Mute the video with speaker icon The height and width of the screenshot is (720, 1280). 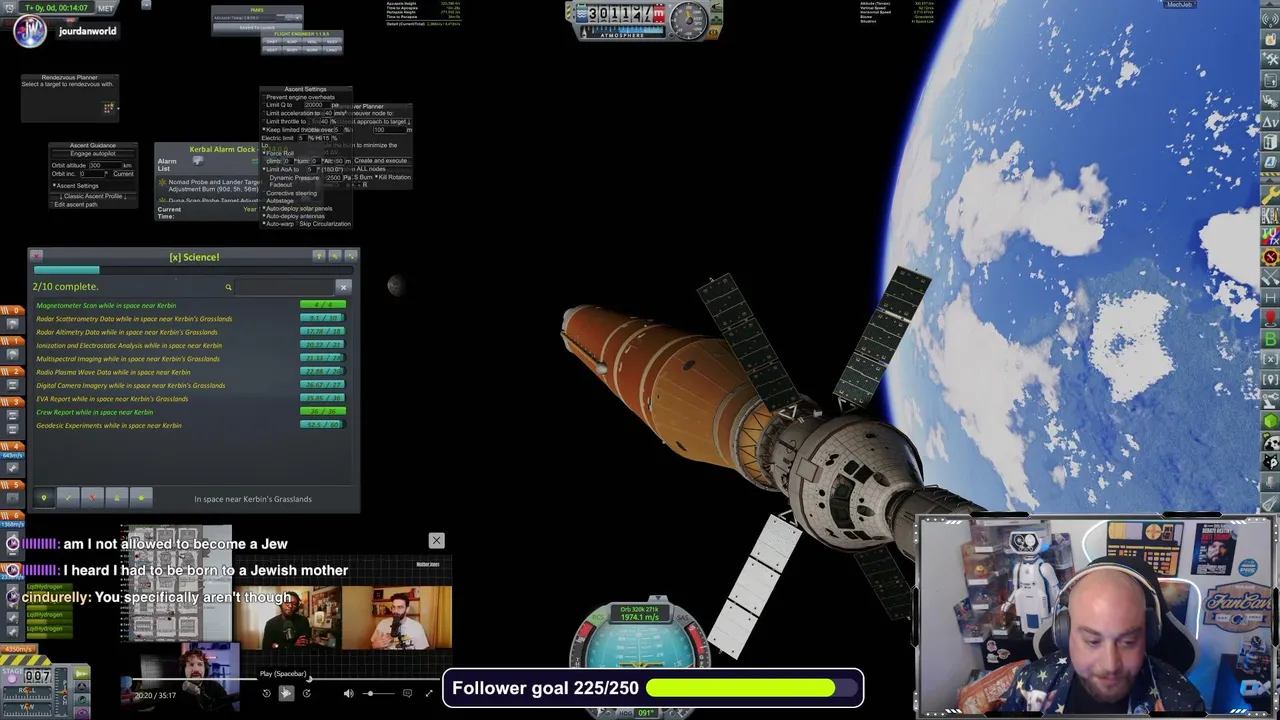[348, 693]
